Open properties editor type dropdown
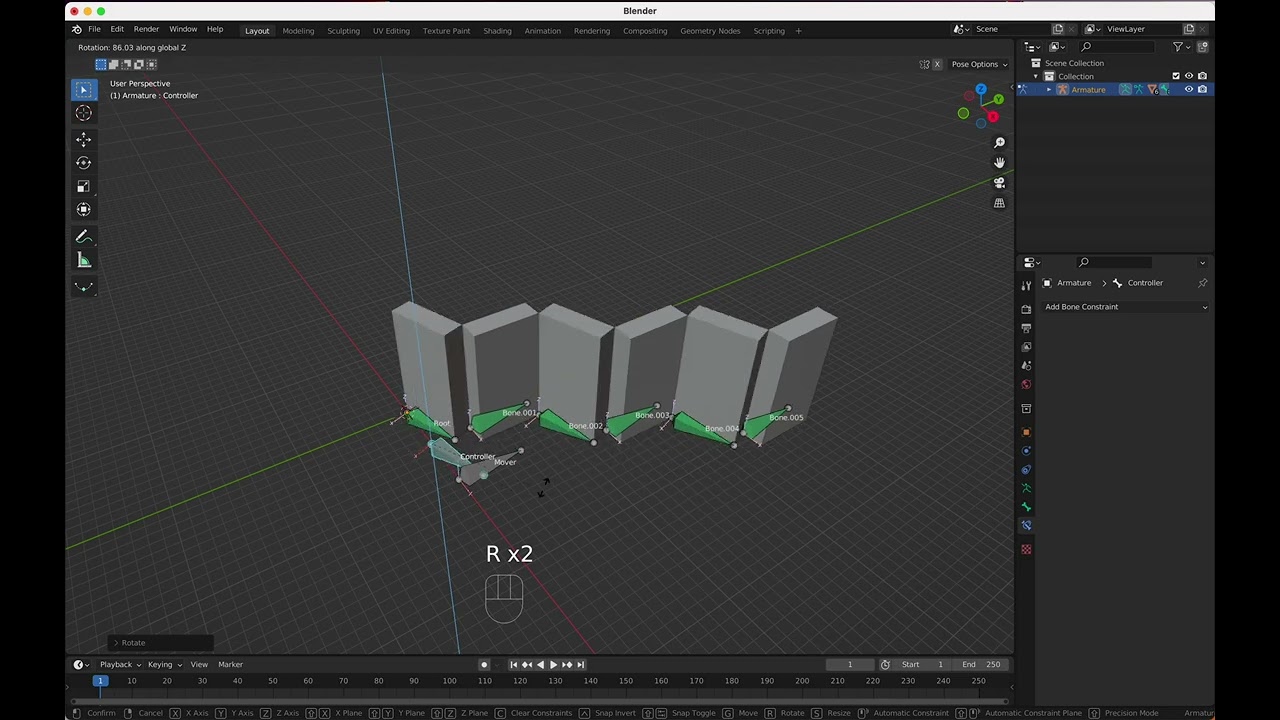1280x720 pixels. click(1031, 263)
